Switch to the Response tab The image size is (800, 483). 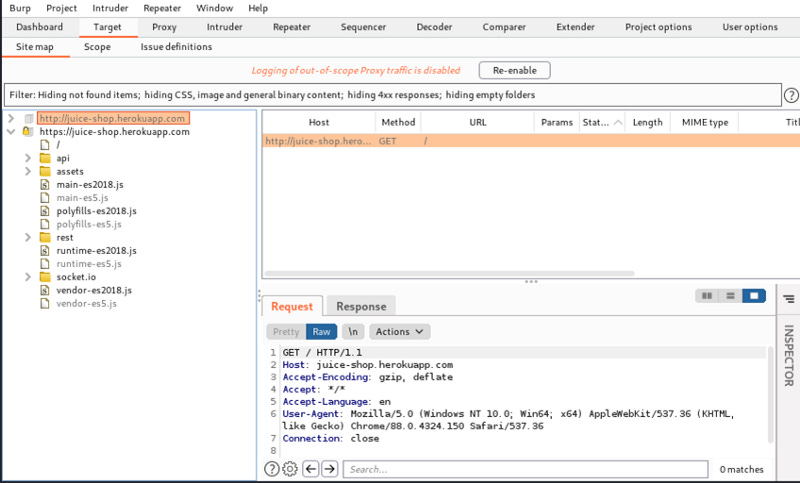361,307
